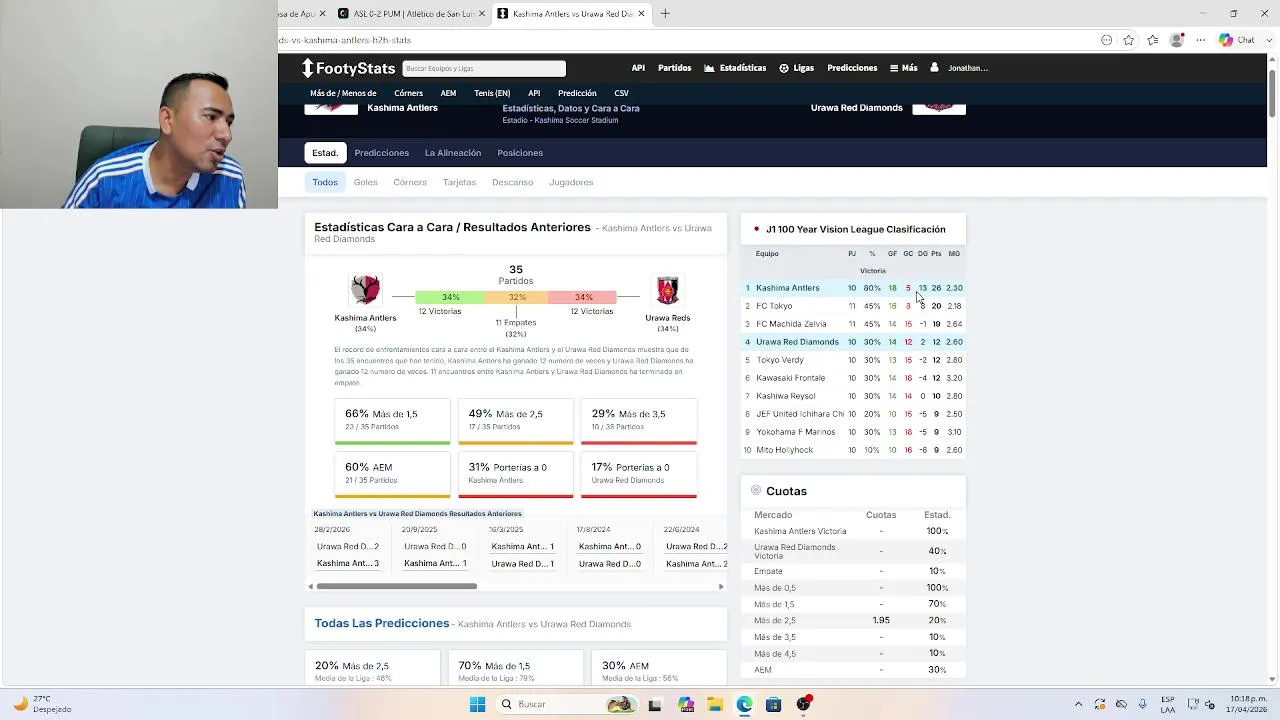
Task: Select the Descanso filter tab
Action: tap(512, 182)
